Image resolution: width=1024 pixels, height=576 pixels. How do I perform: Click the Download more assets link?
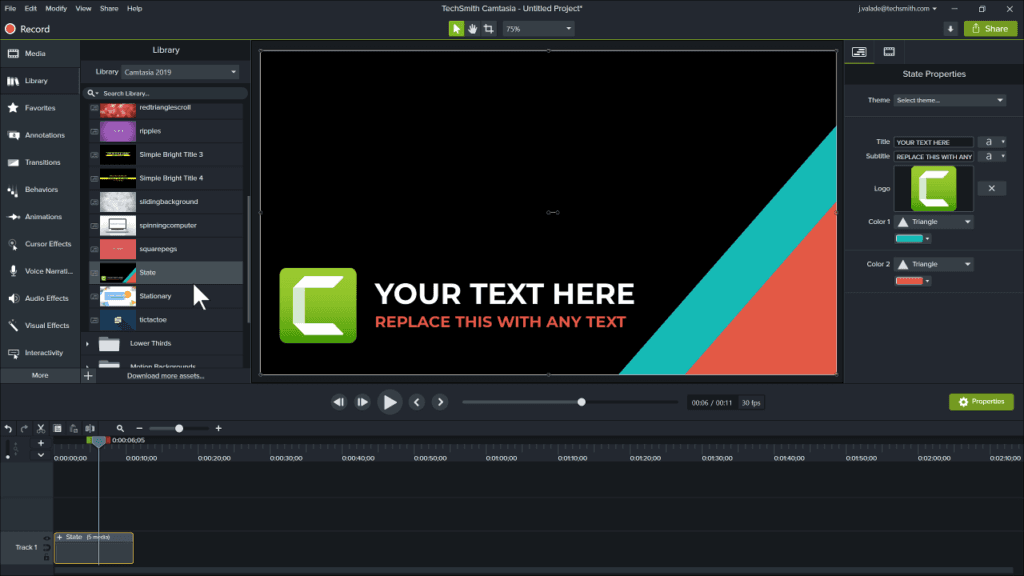[165, 376]
